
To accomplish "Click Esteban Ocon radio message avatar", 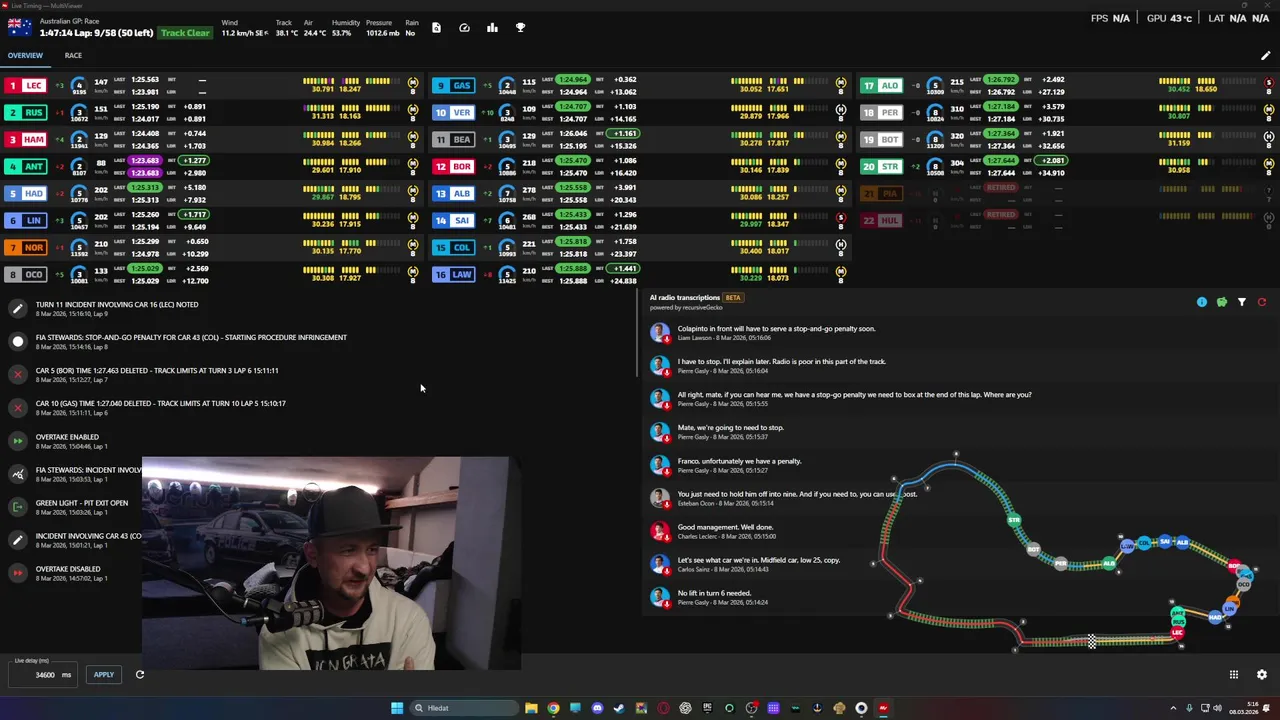I will click(x=660, y=498).
